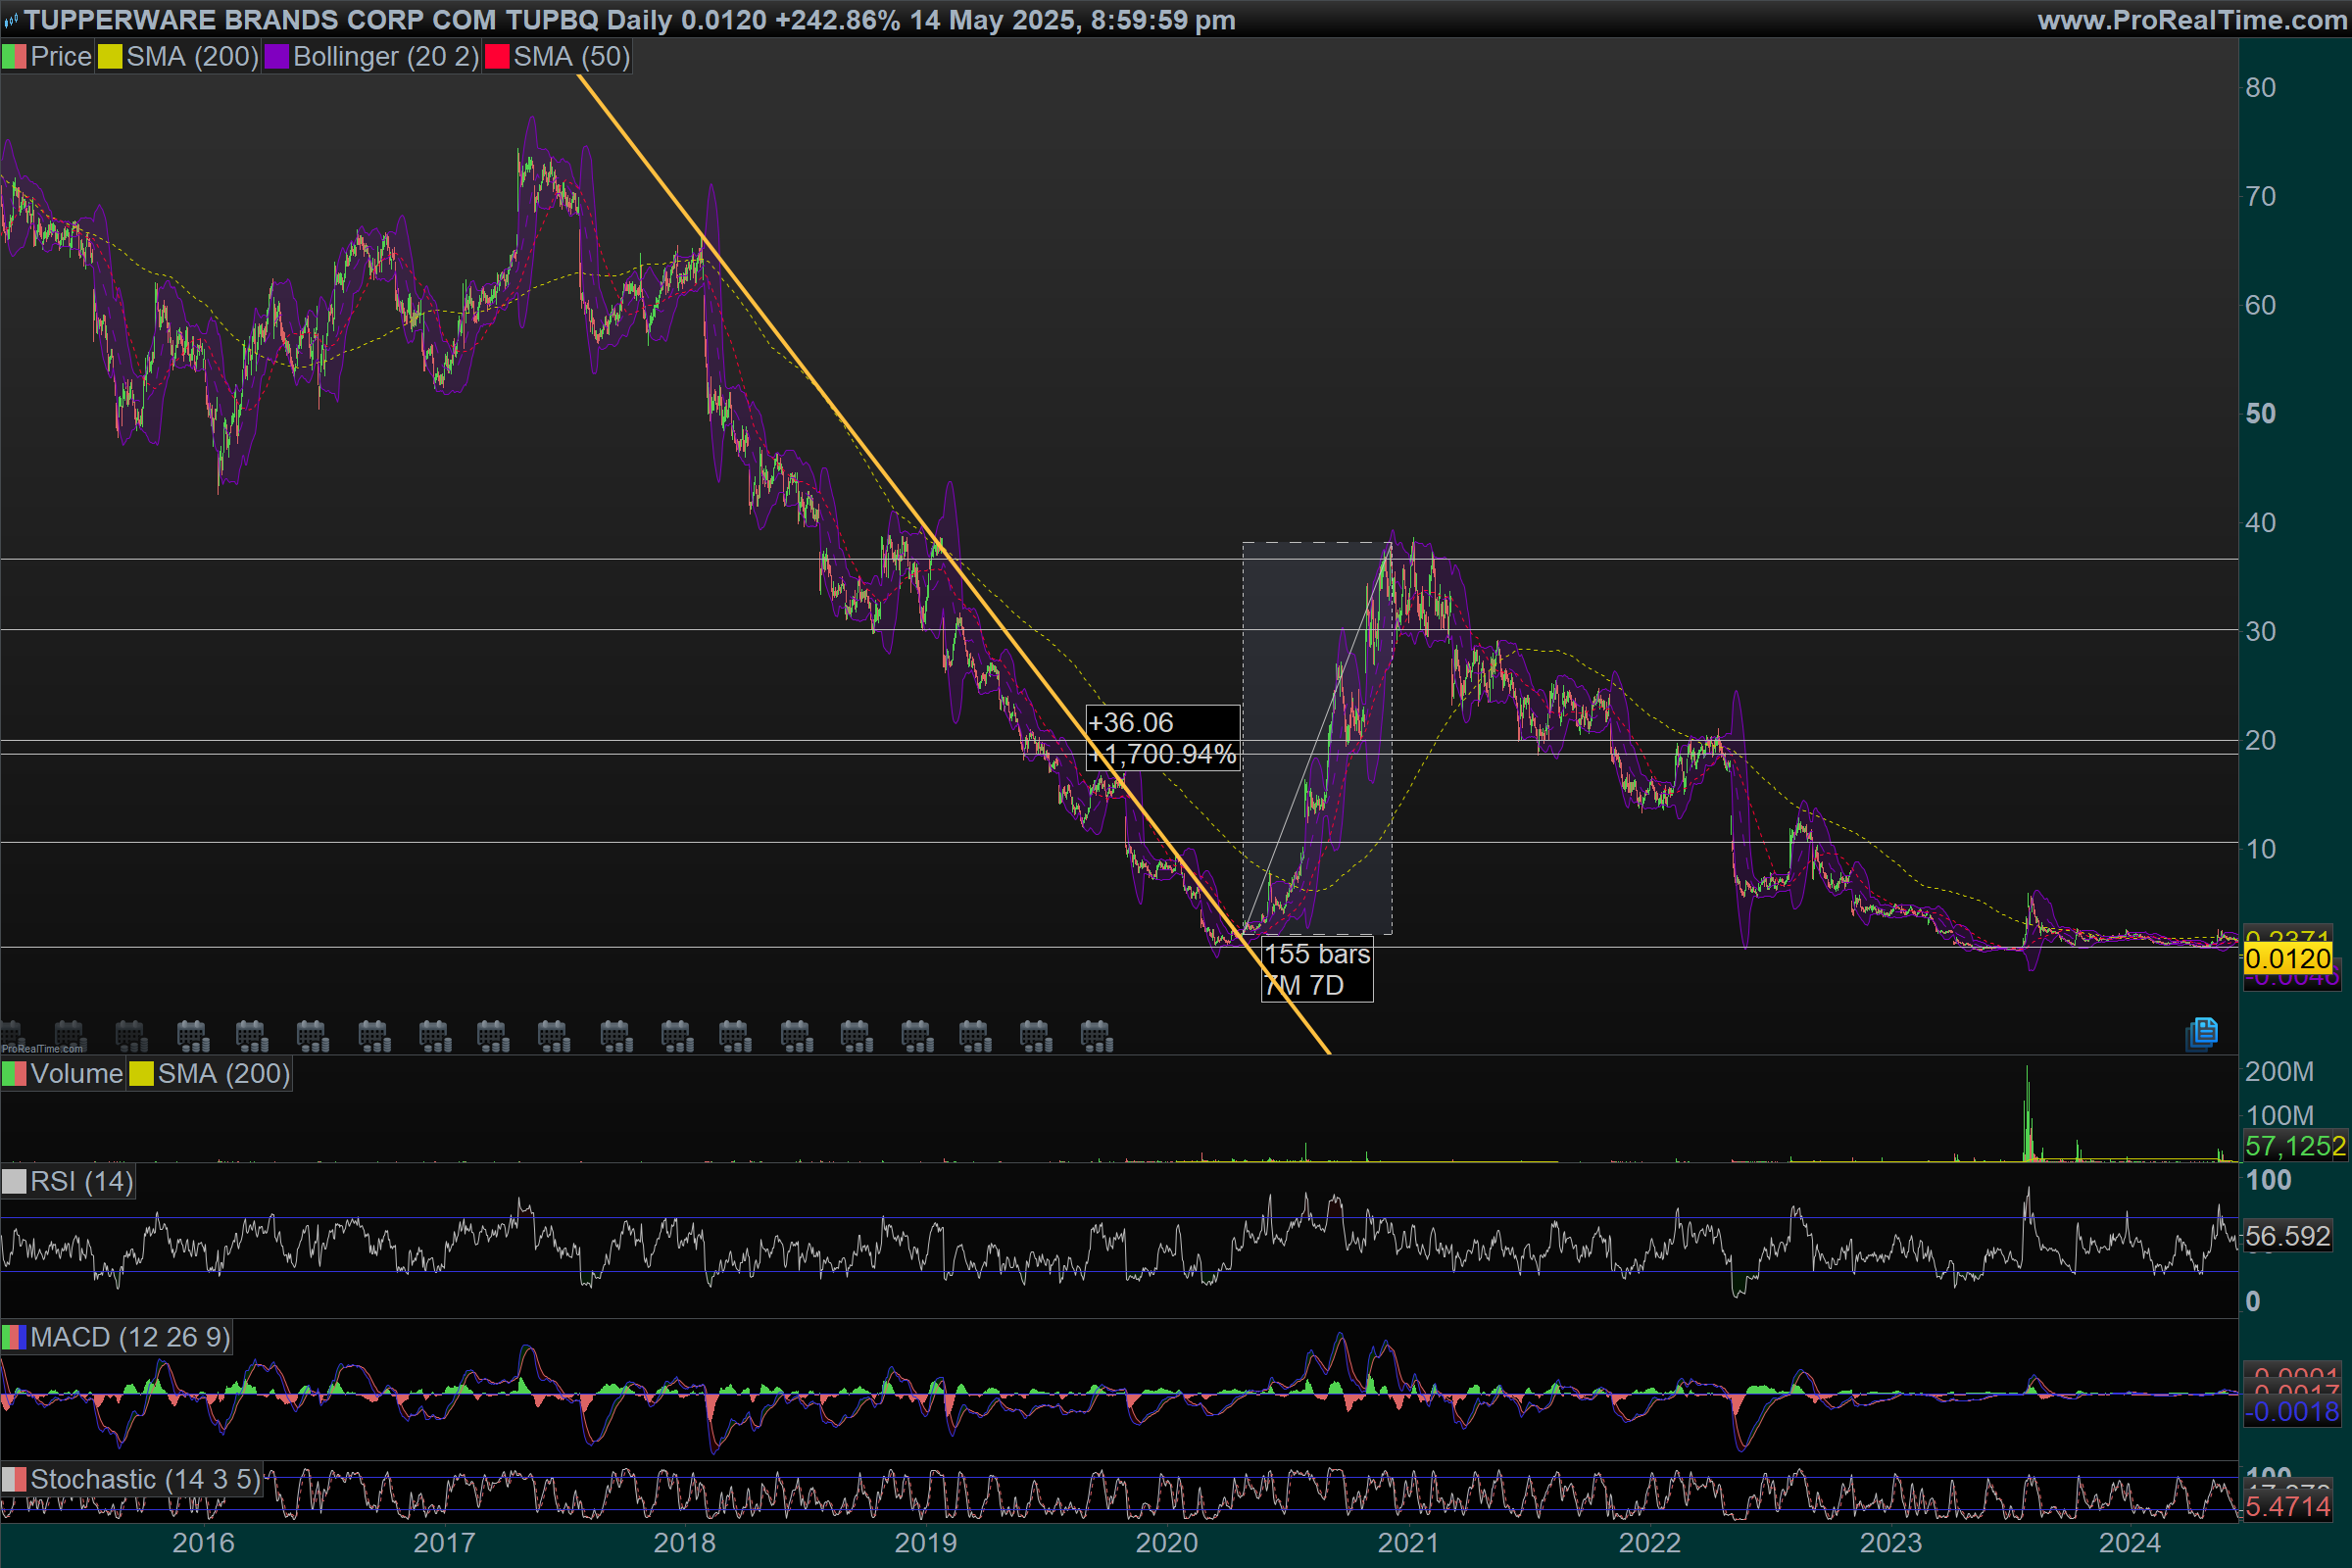This screenshot has height=1568, width=2352.
Task: Click calendar event icon above the 2018 label
Action: [x=677, y=1036]
